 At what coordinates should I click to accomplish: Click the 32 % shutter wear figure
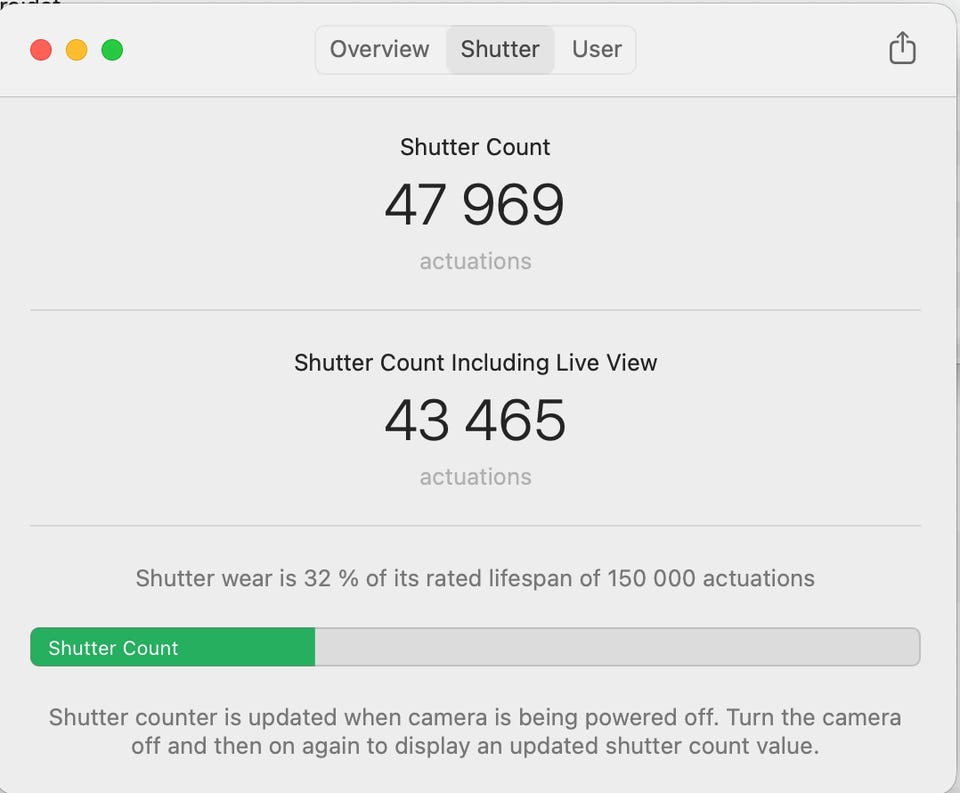(331, 578)
